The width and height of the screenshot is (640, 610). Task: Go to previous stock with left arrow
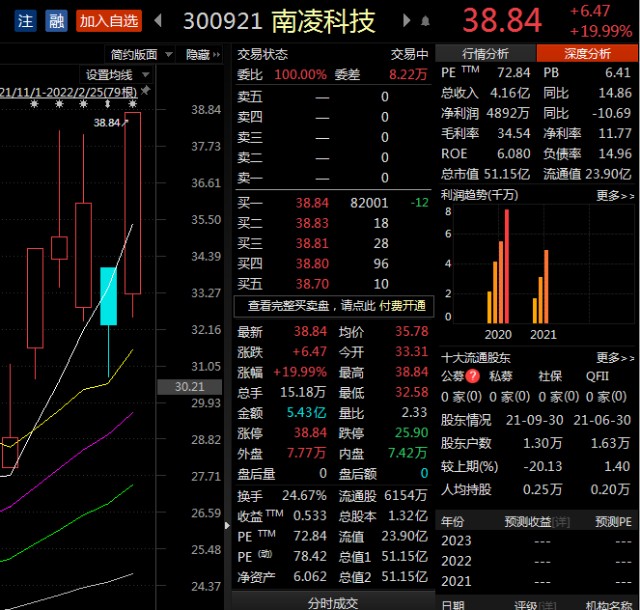pos(158,20)
